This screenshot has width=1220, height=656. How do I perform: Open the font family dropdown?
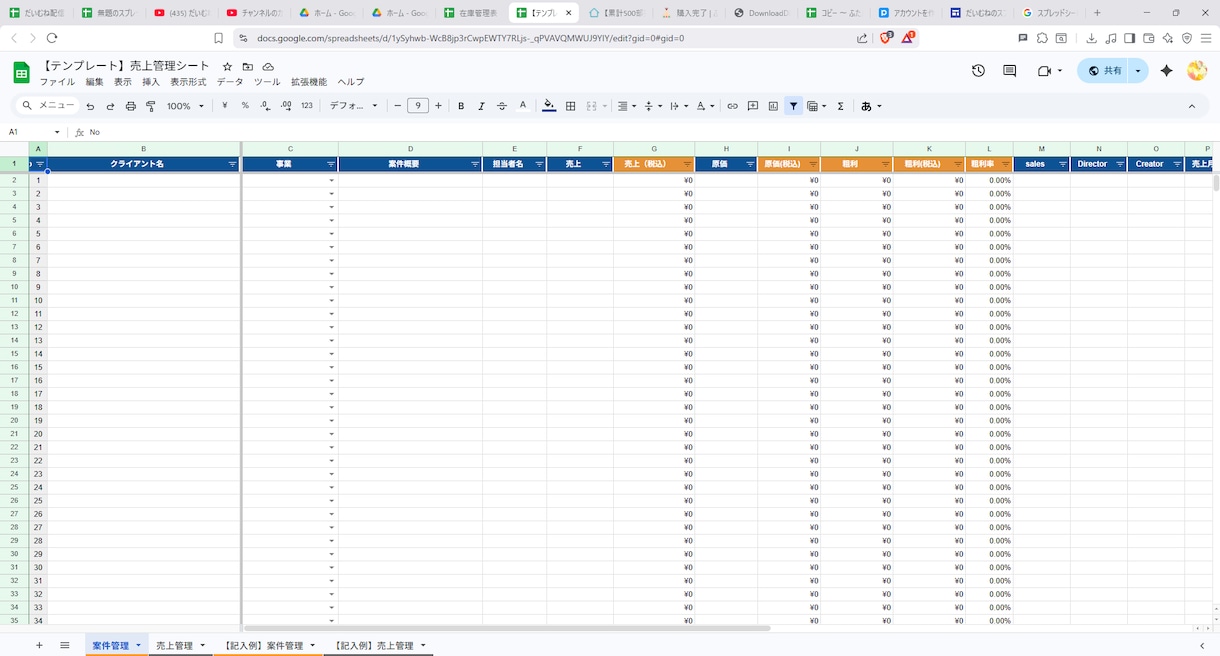354,106
